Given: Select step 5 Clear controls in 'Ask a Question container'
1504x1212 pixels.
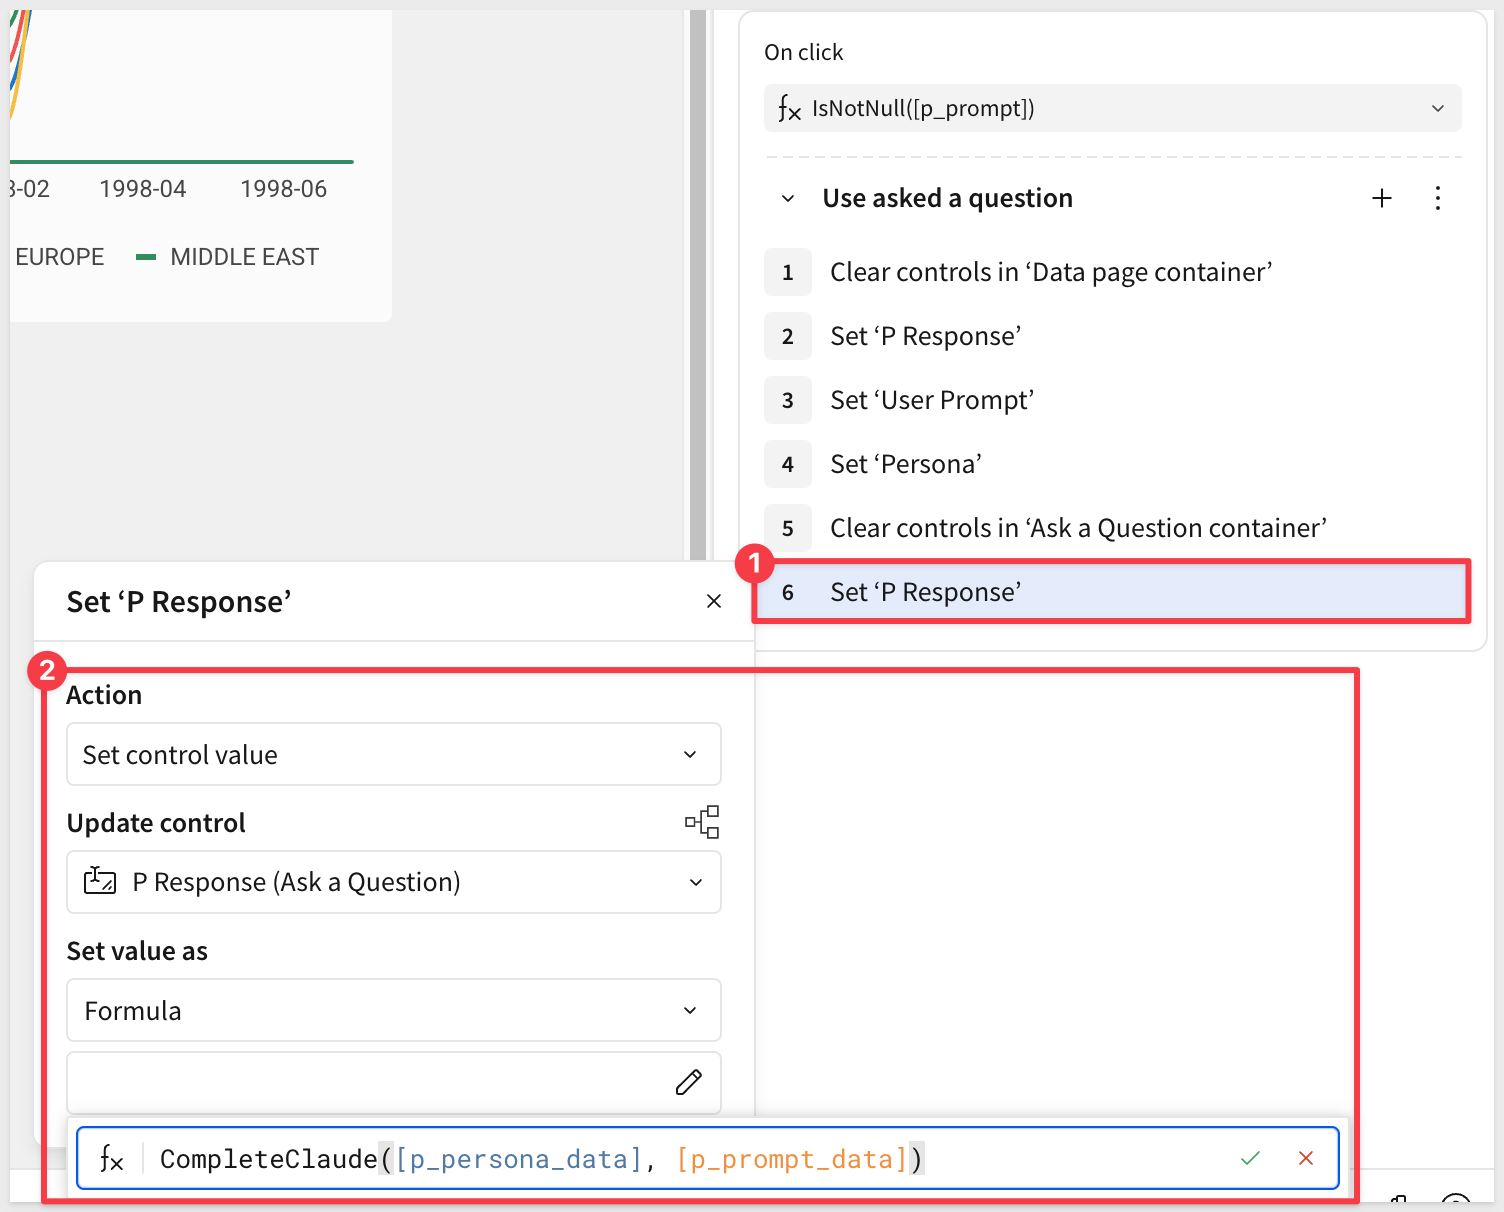Looking at the screenshot, I should click(1077, 528).
